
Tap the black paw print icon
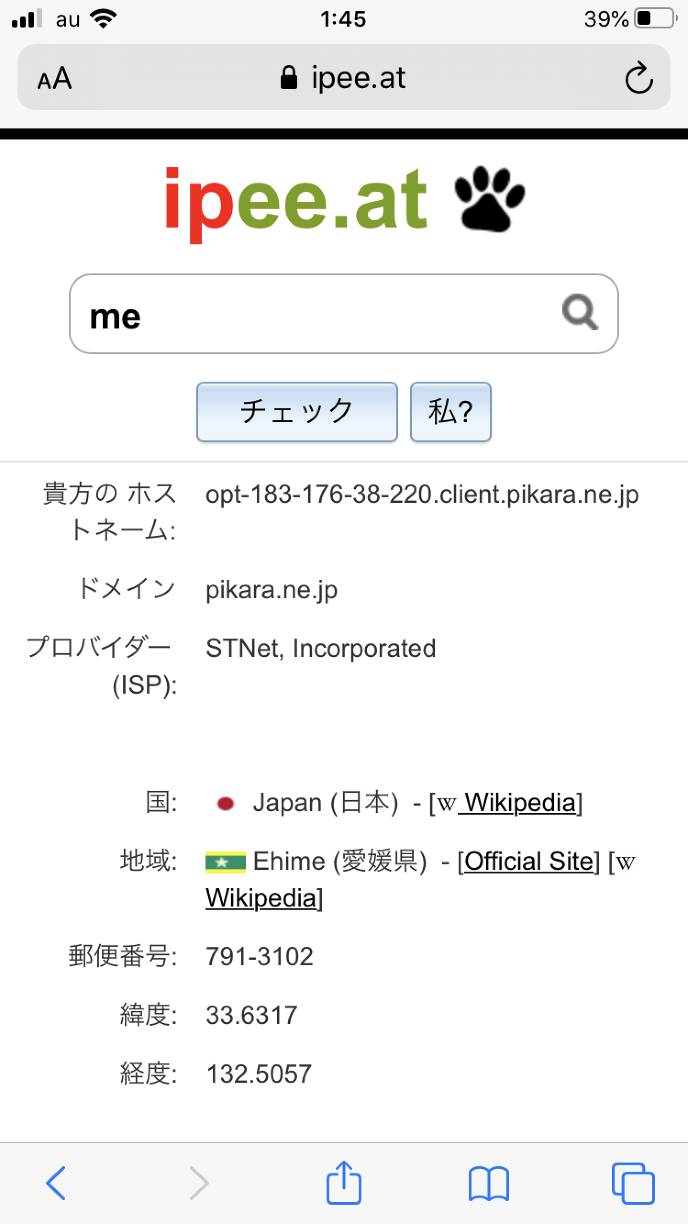[490, 200]
